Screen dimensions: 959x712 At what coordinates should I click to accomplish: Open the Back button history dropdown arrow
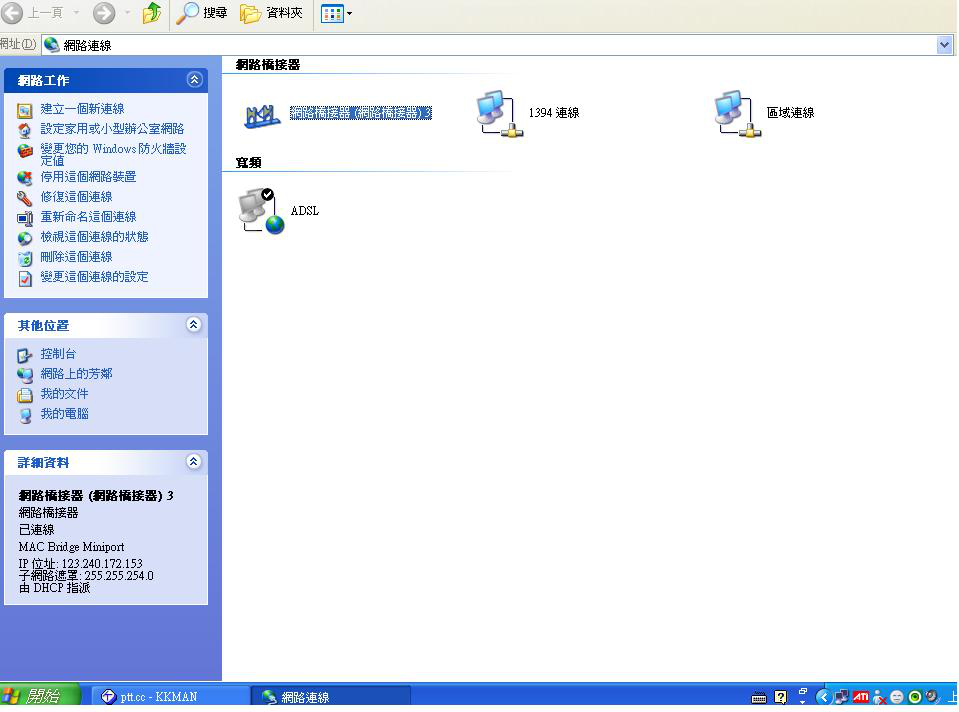(x=76, y=13)
